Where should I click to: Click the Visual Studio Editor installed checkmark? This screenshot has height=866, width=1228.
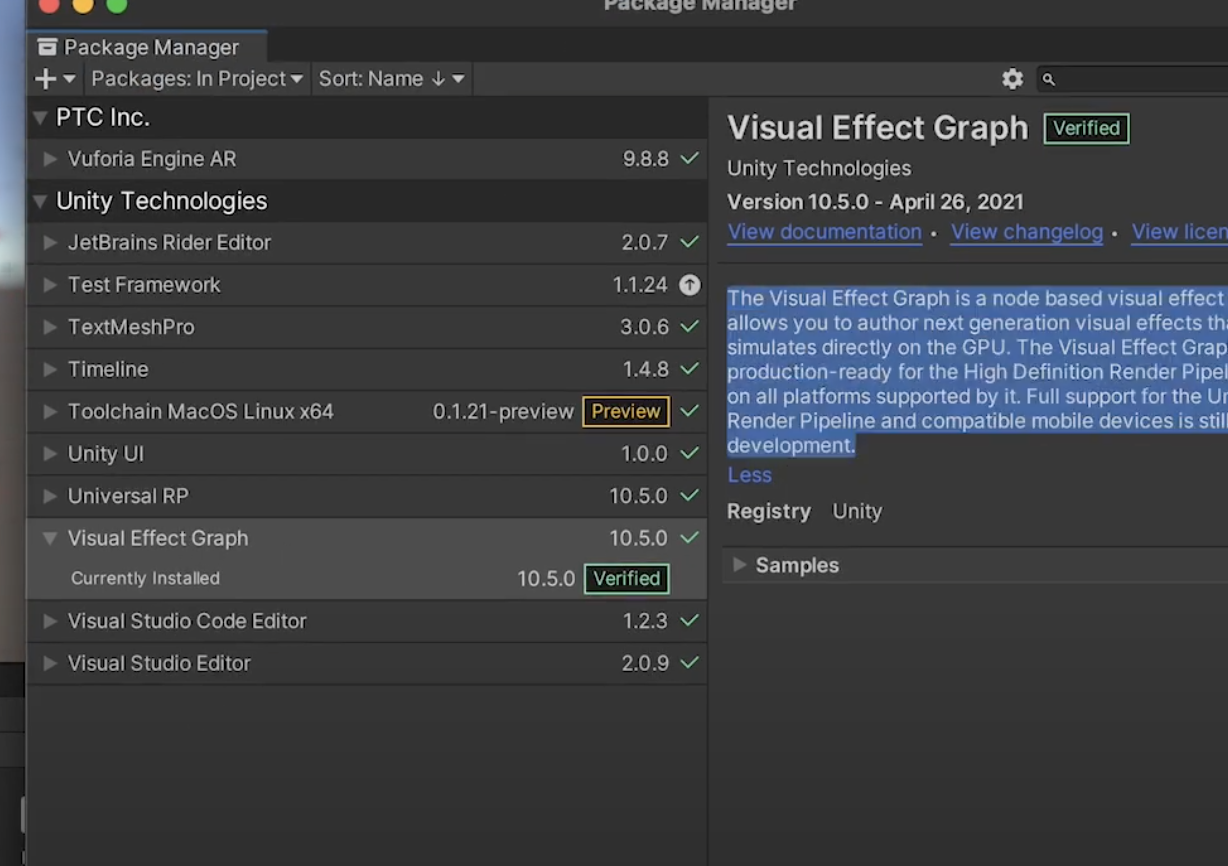pyautogui.click(x=690, y=663)
